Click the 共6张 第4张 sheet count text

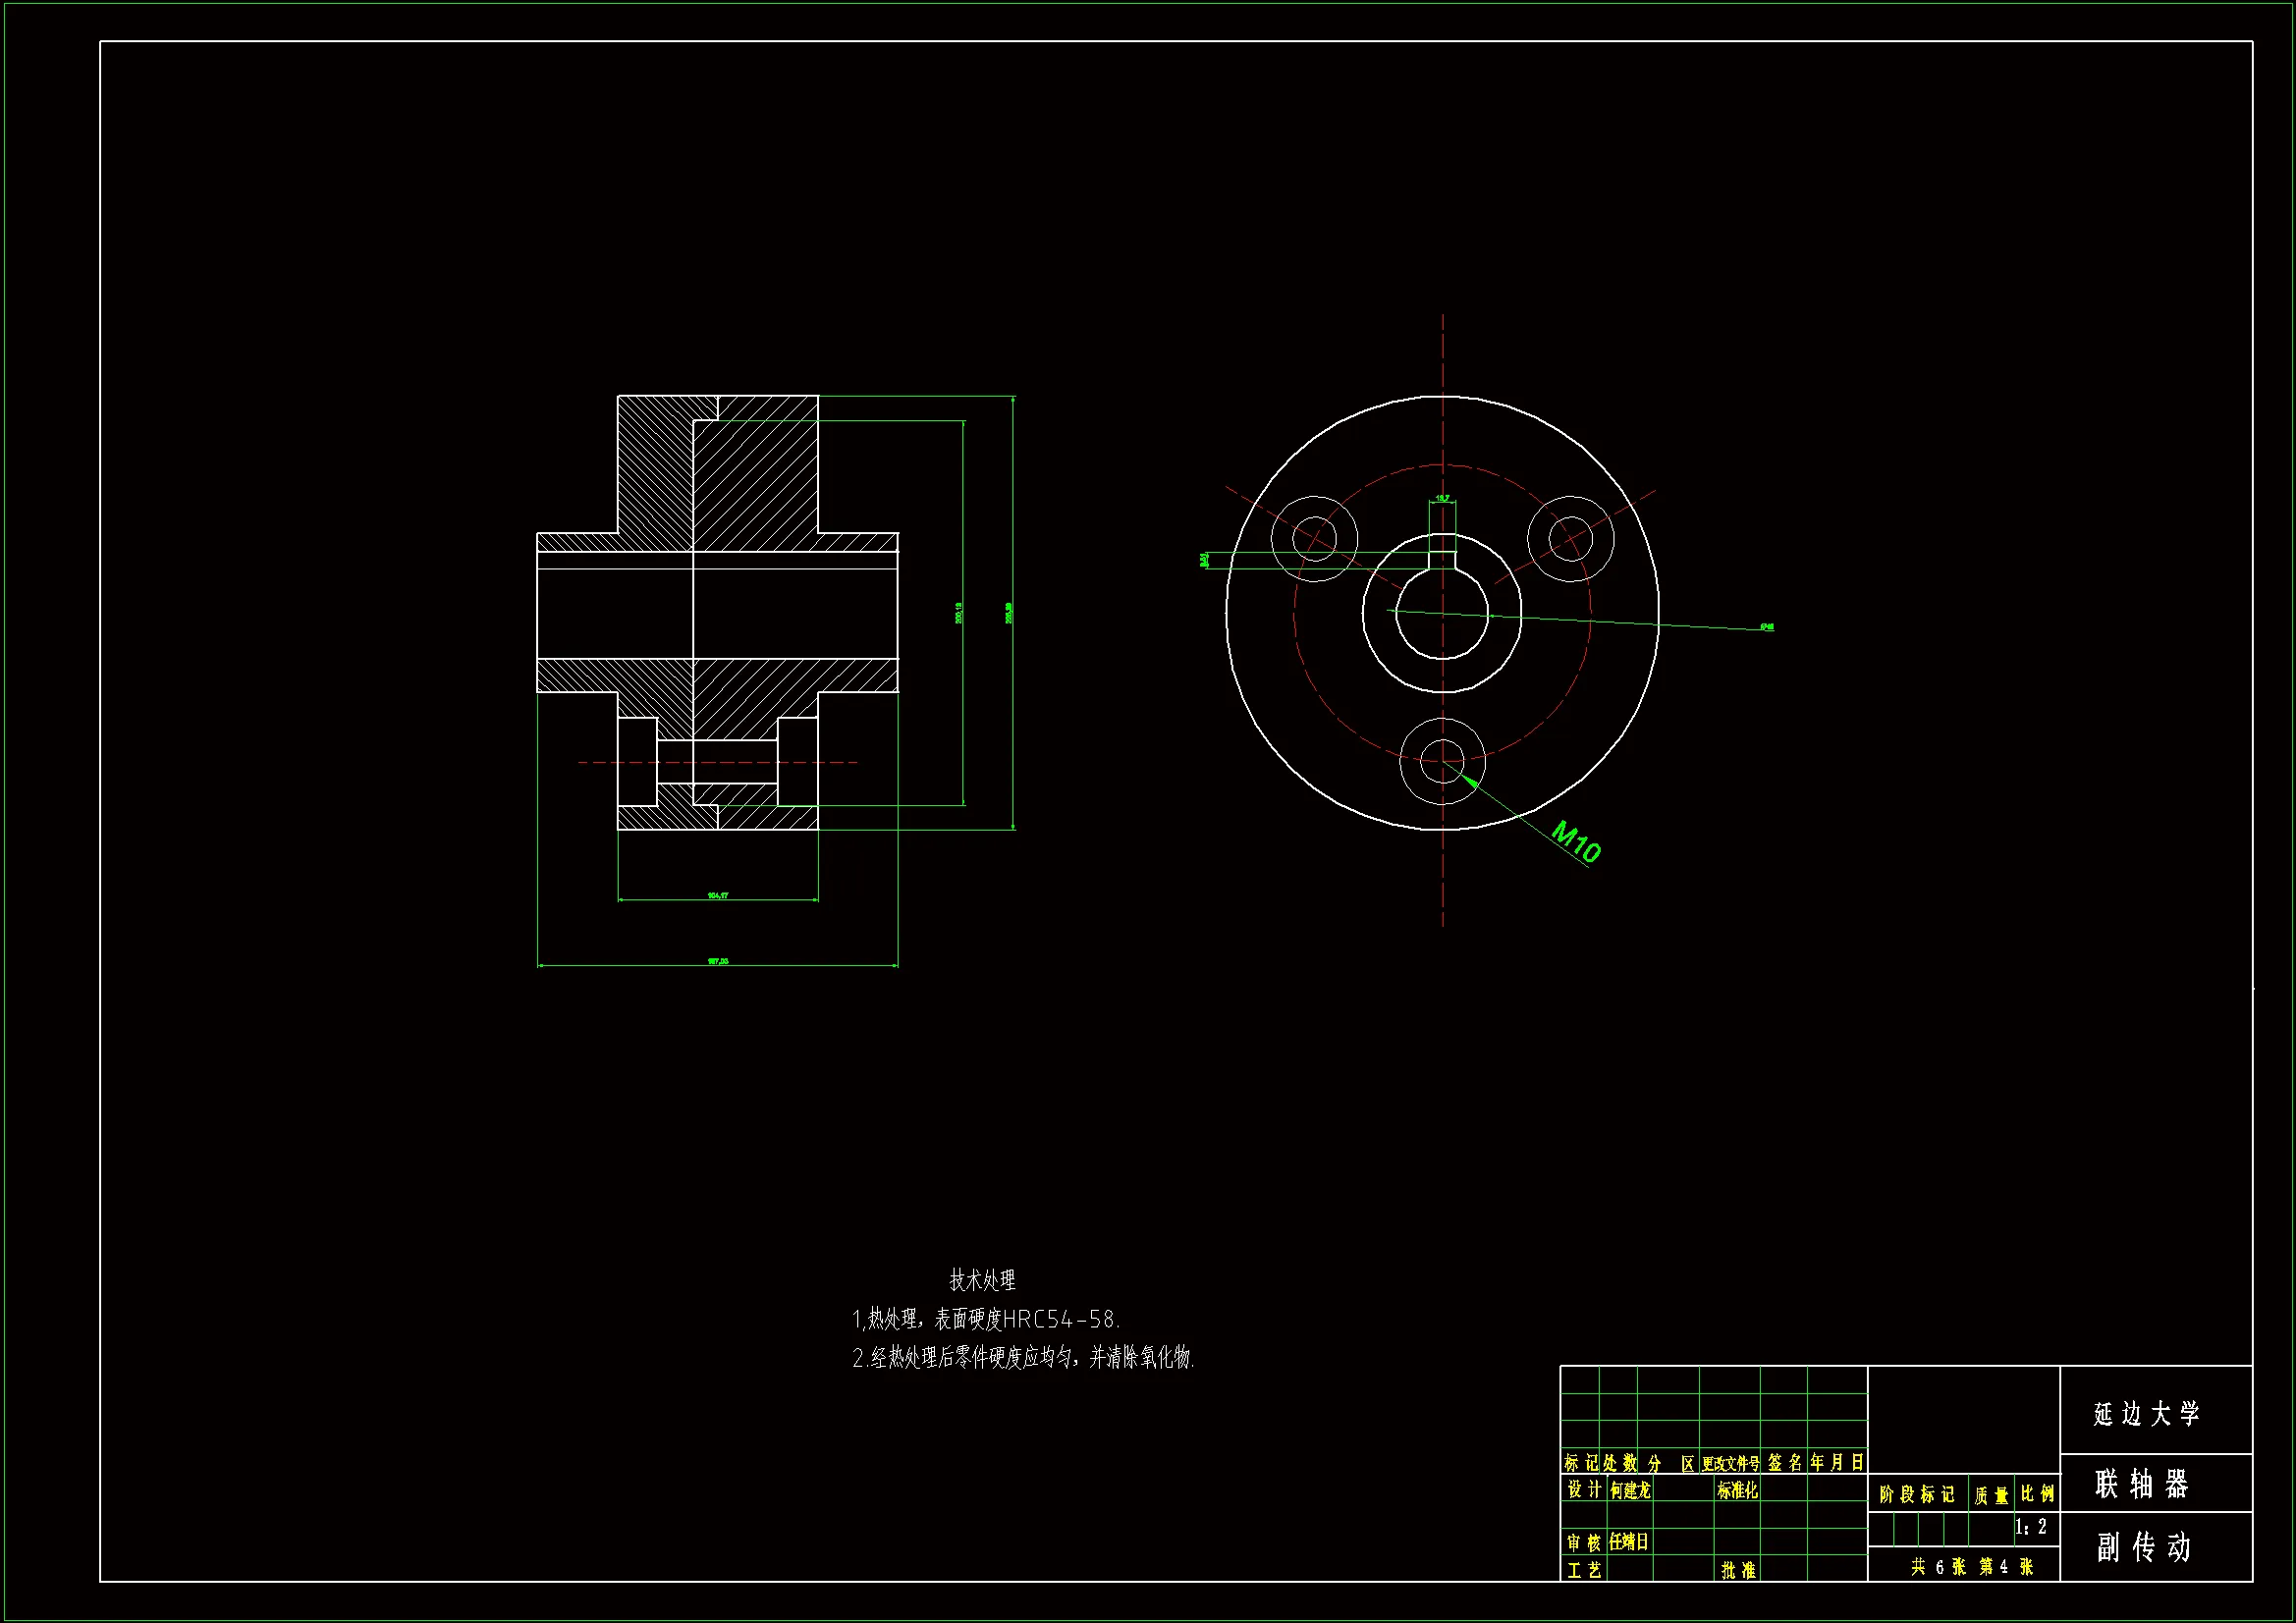coord(1972,1567)
